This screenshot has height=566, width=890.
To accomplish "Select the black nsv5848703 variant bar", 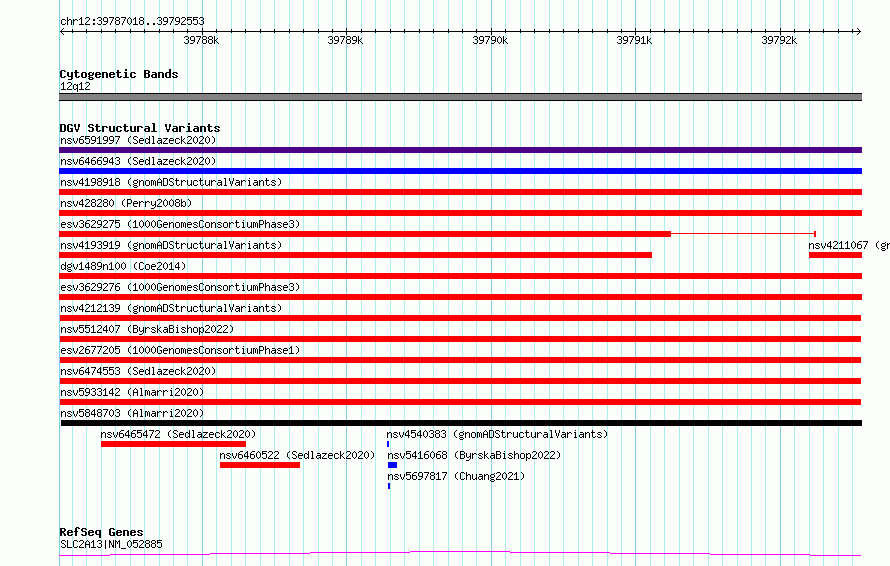I will [461, 423].
